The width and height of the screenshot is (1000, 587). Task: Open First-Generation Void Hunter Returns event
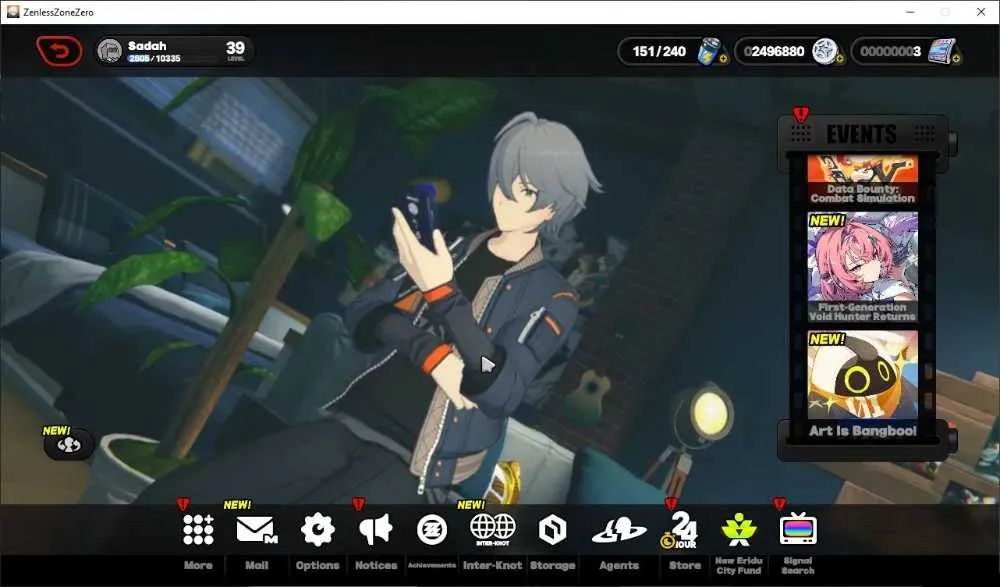[862, 267]
